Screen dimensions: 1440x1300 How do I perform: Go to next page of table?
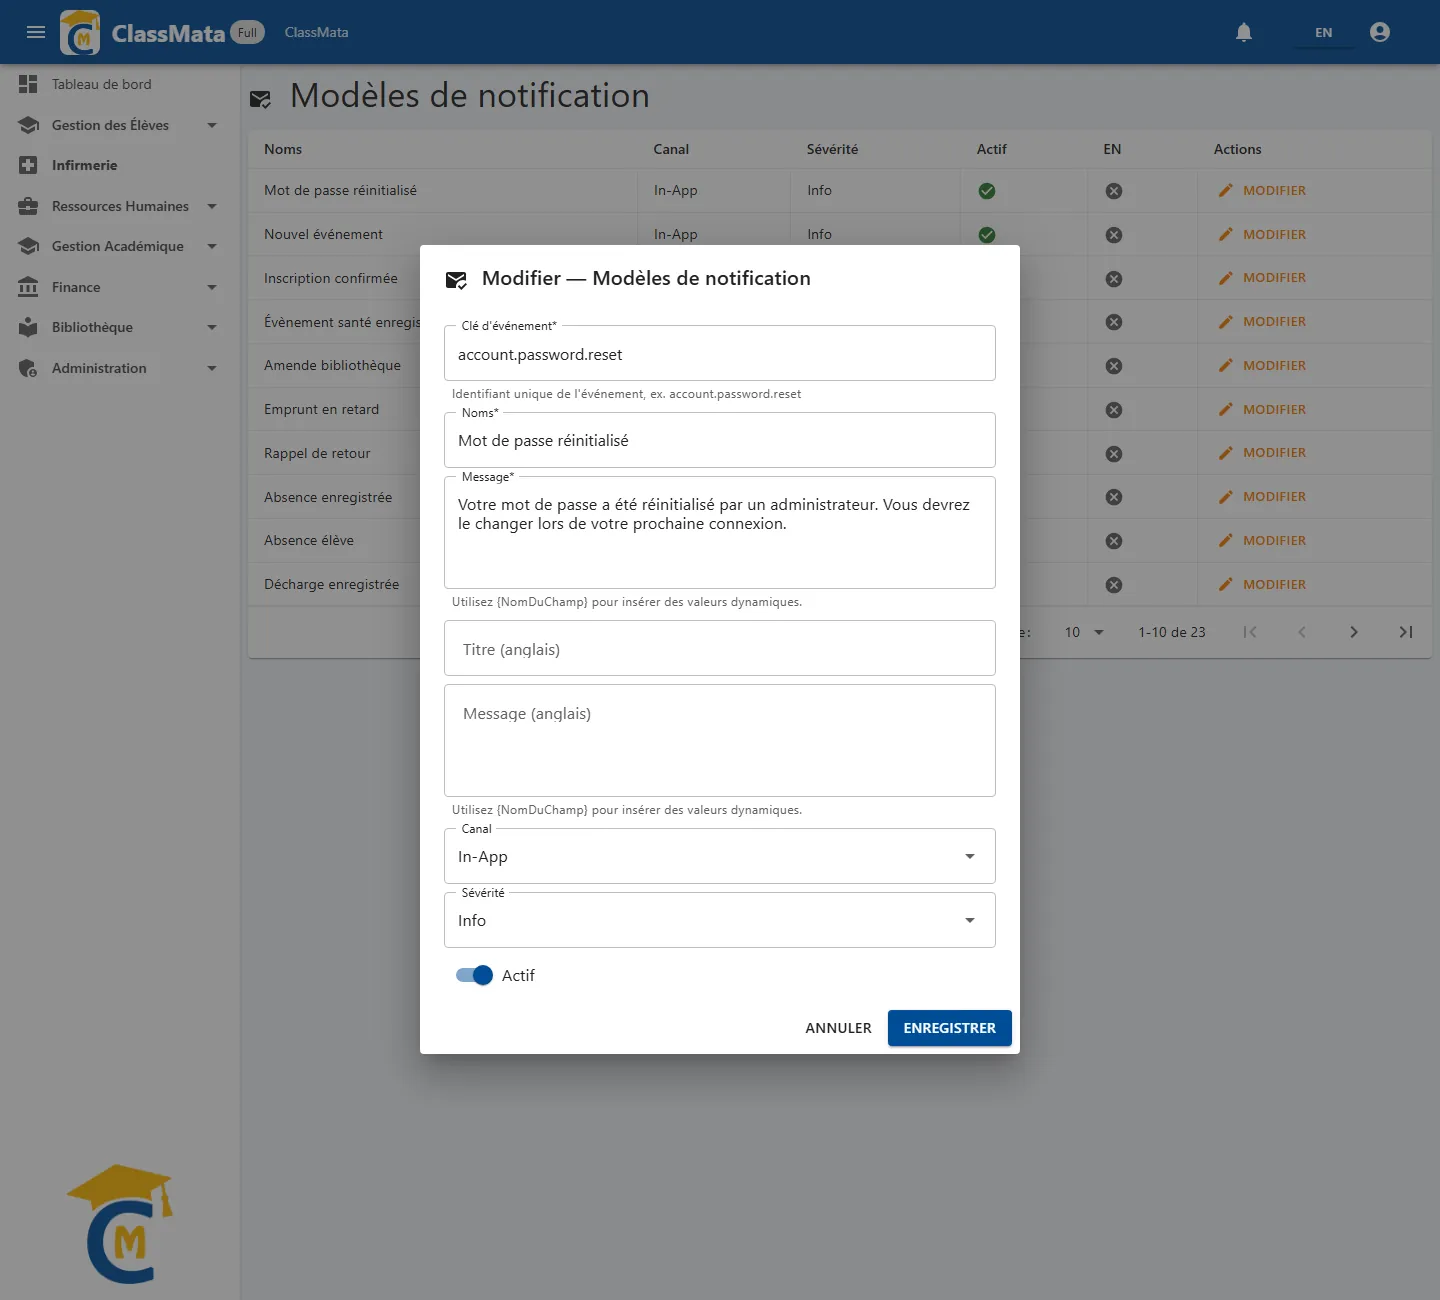1354,632
